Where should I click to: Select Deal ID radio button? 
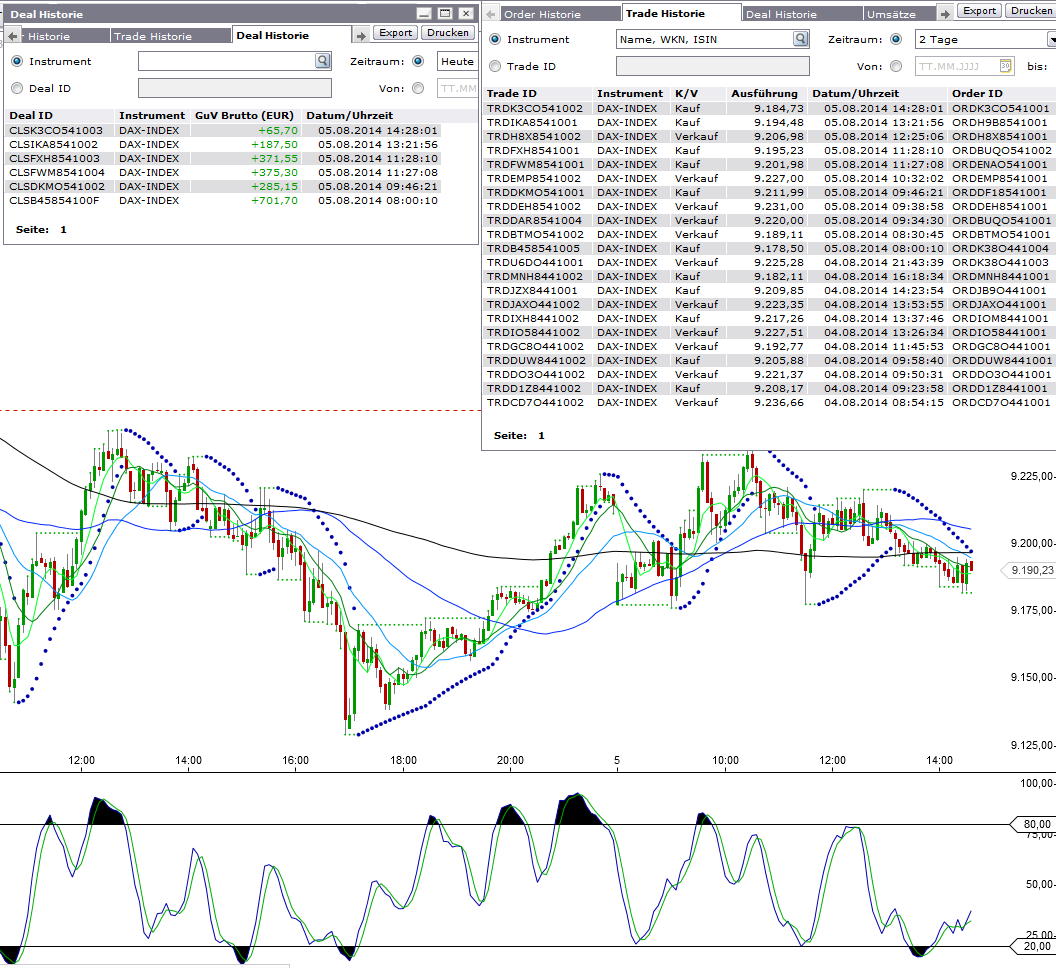coord(18,88)
